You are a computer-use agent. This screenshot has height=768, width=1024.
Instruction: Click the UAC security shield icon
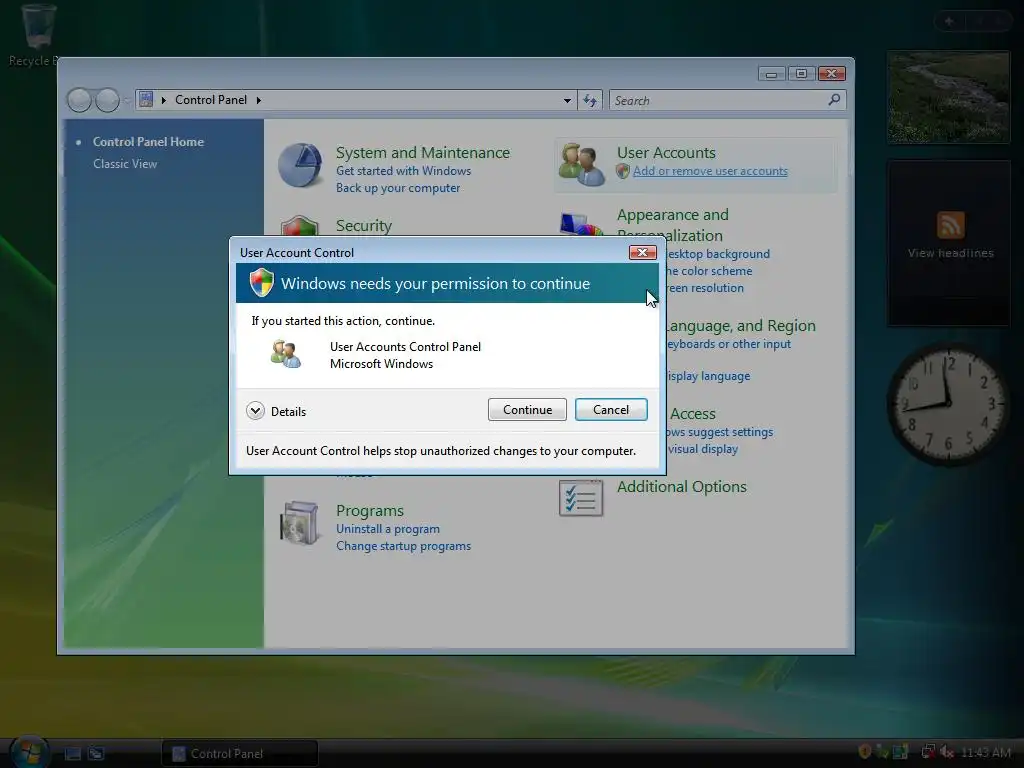[262, 283]
